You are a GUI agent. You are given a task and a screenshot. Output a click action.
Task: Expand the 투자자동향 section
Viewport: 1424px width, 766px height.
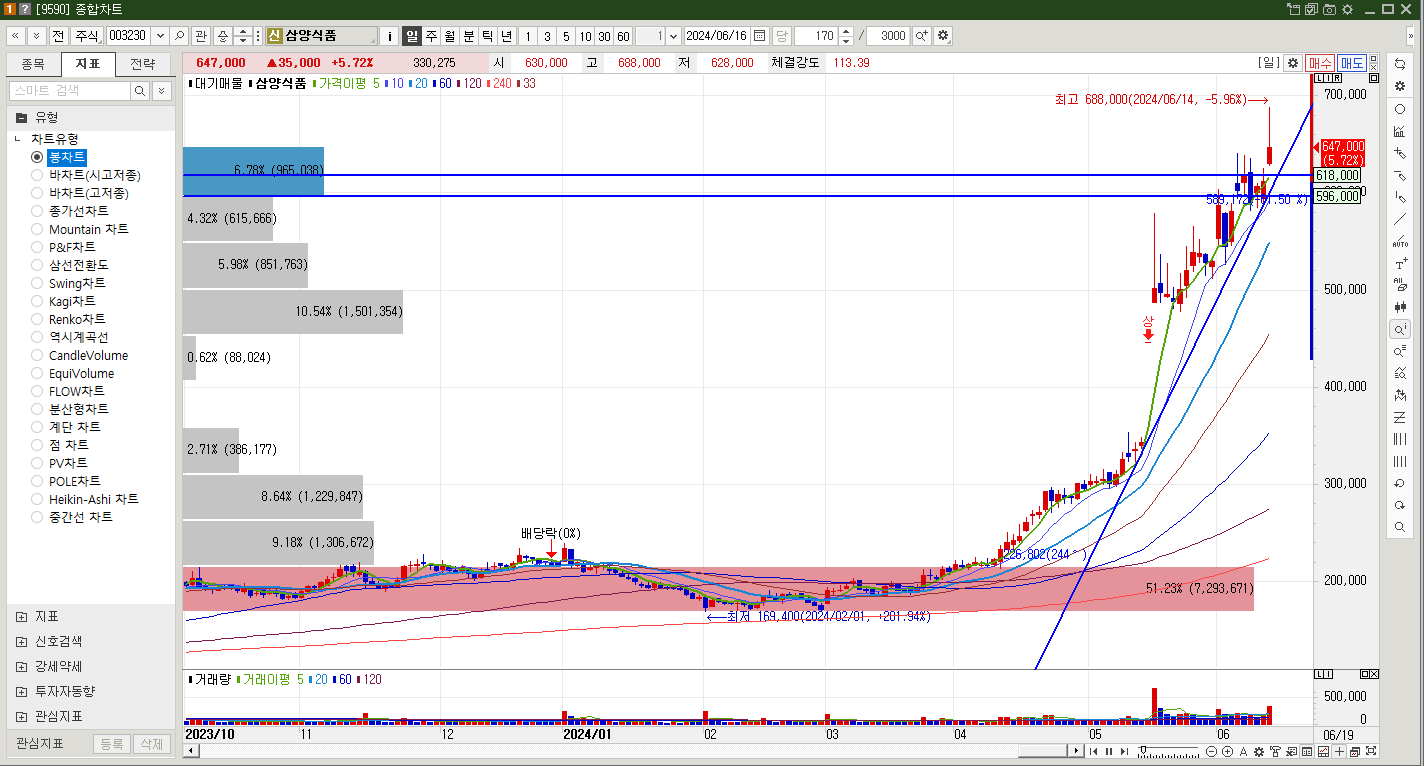pos(22,691)
